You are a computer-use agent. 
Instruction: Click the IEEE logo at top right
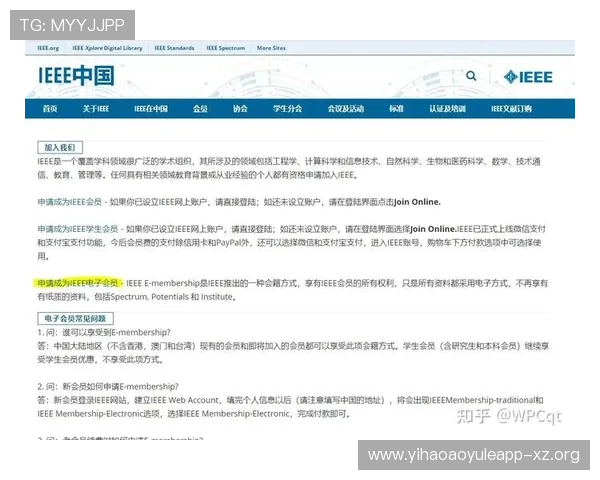pyautogui.click(x=528, y=77)
